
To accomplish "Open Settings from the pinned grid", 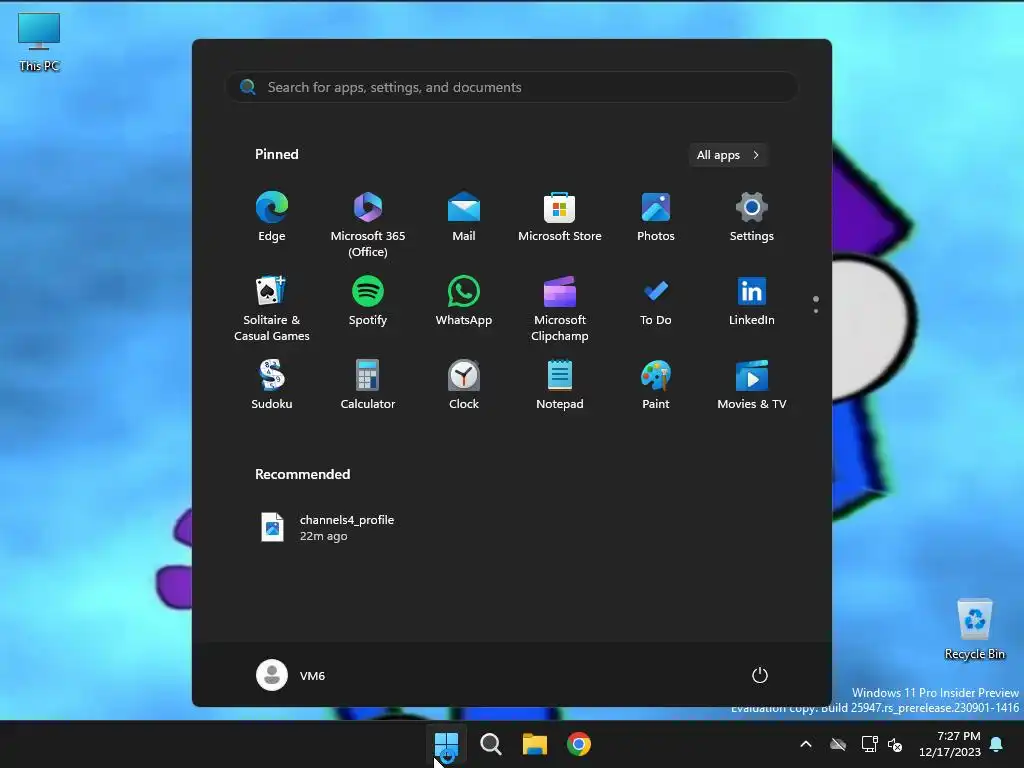I will pyautogui.click(x=752, y=217).
